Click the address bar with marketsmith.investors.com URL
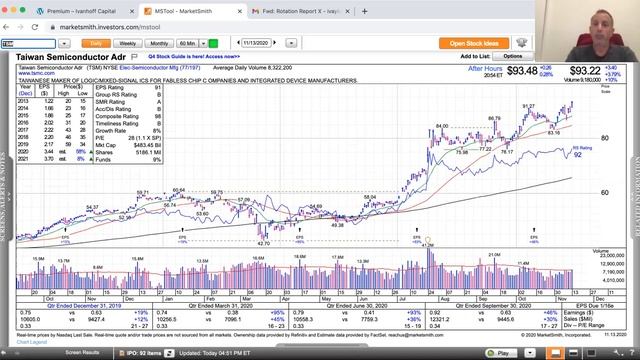640x360 pixels. 109,27
